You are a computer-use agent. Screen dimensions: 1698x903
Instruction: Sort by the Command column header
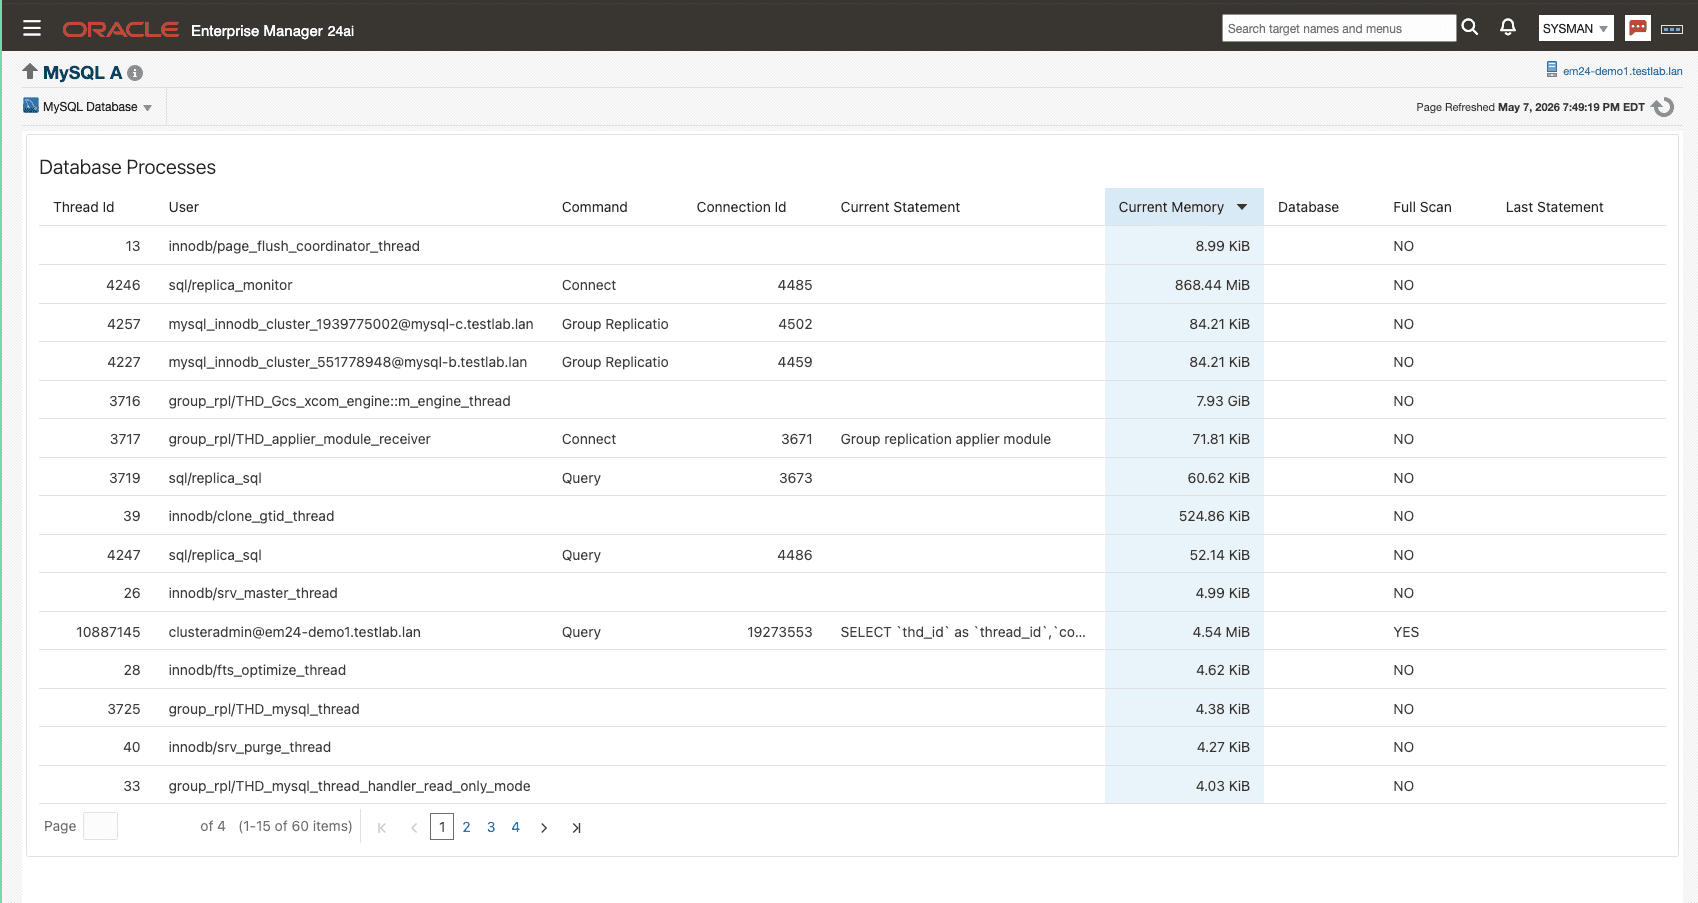(595, 207)
